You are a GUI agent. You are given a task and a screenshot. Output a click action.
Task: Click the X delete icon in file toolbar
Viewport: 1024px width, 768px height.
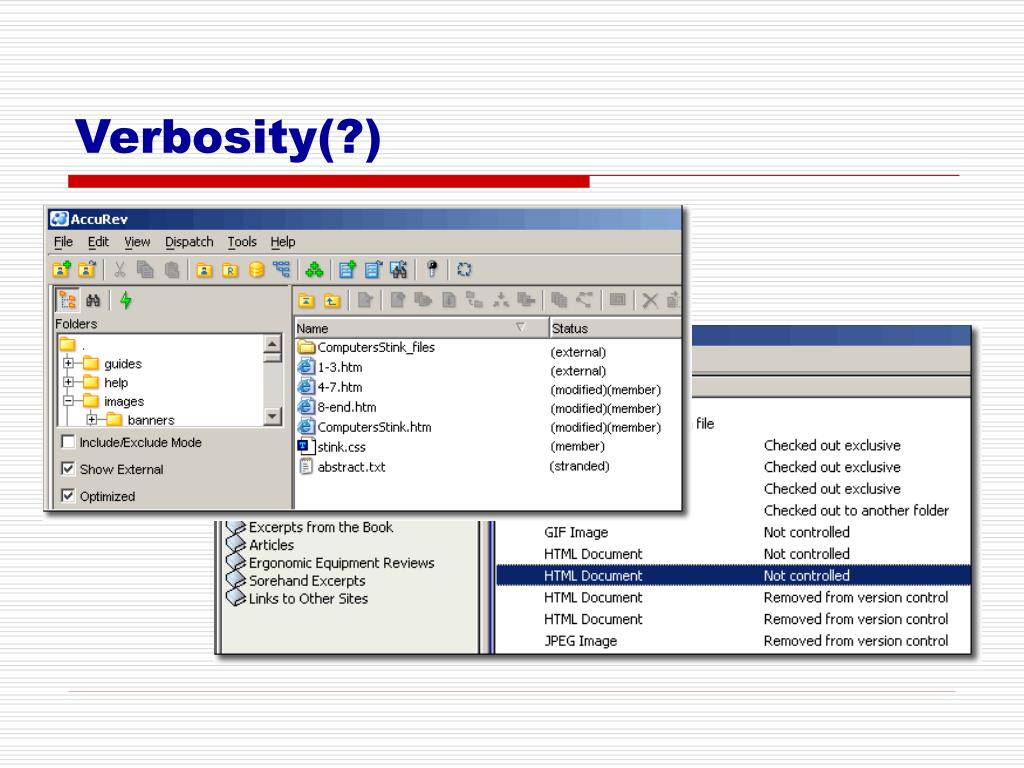(x=649, y=300)
